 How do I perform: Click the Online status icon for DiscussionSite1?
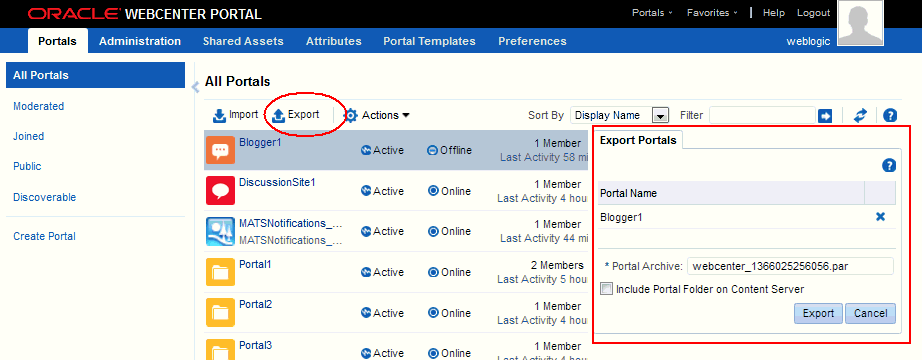[434, 191]
